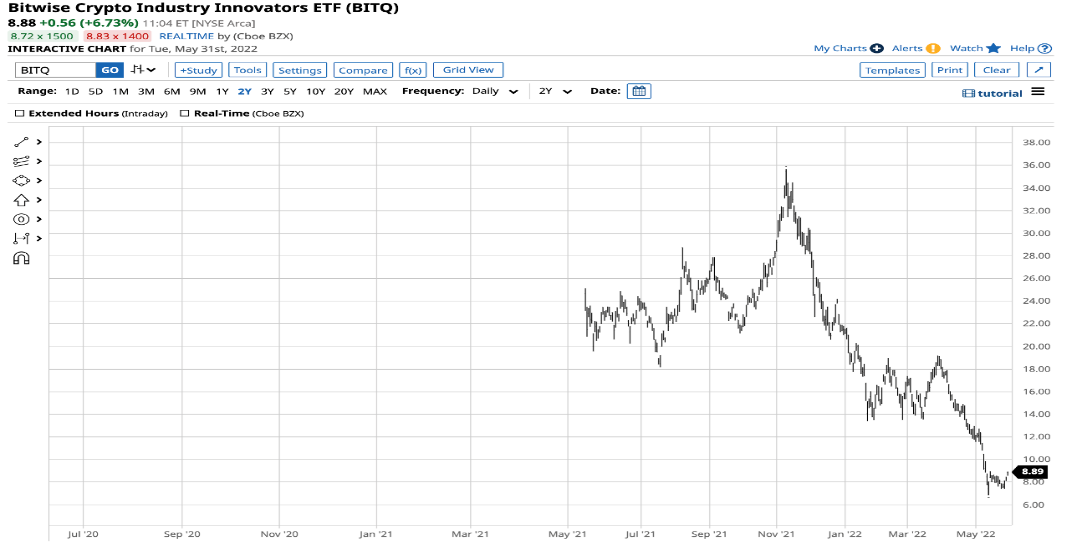
Task: Click the Help question mark icon
Action: pos(1045,49)
